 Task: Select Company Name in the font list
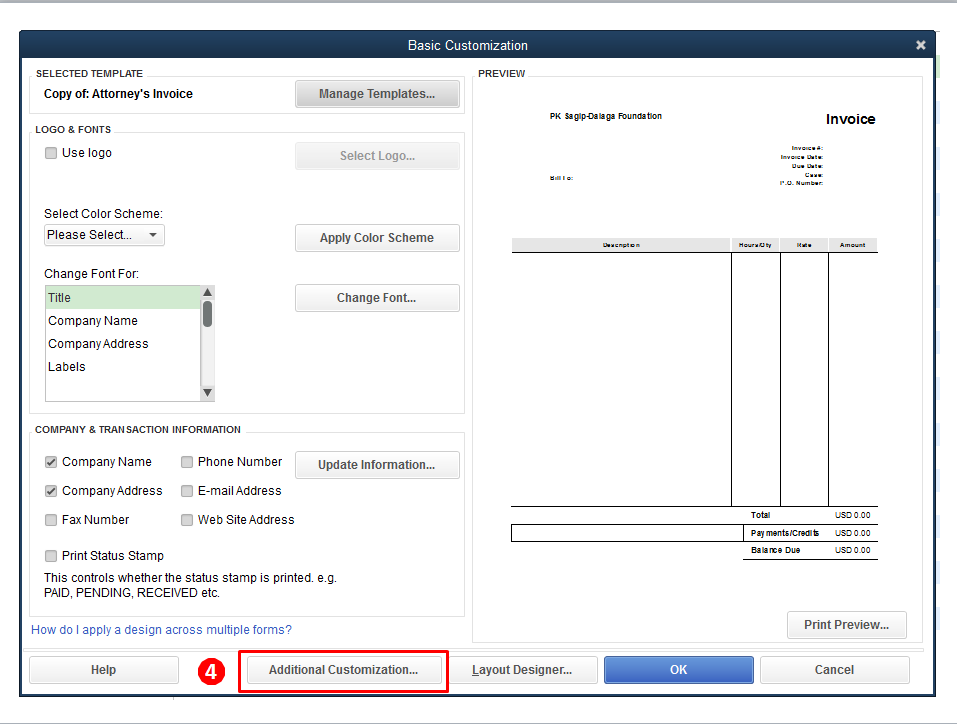pyautogui.click(x=123, y=321)
